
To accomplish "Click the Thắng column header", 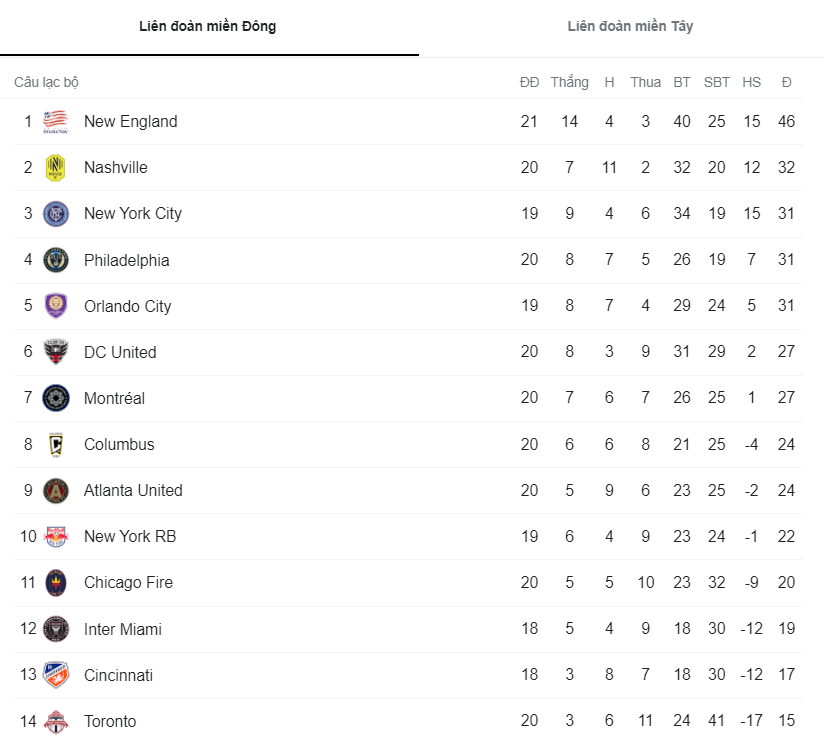I will point(570,82).
